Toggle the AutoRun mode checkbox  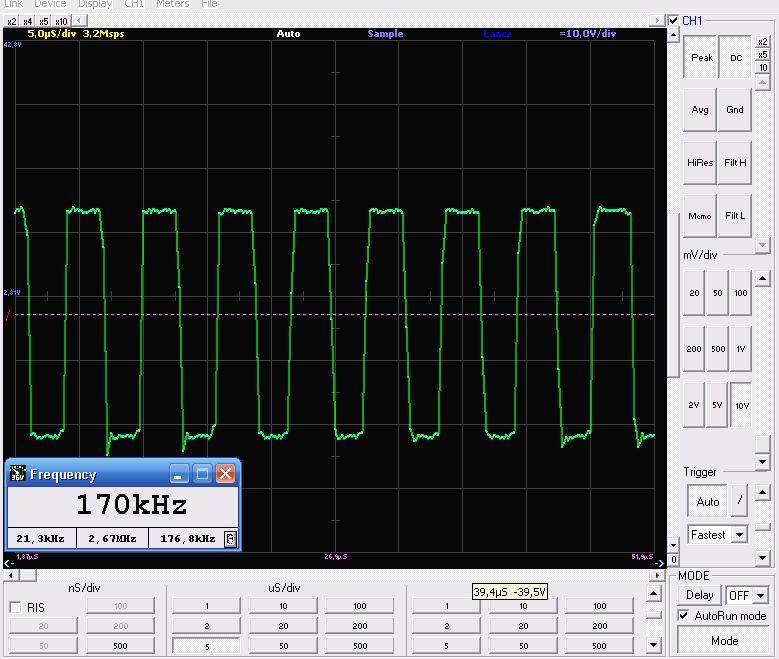point(684,616)
